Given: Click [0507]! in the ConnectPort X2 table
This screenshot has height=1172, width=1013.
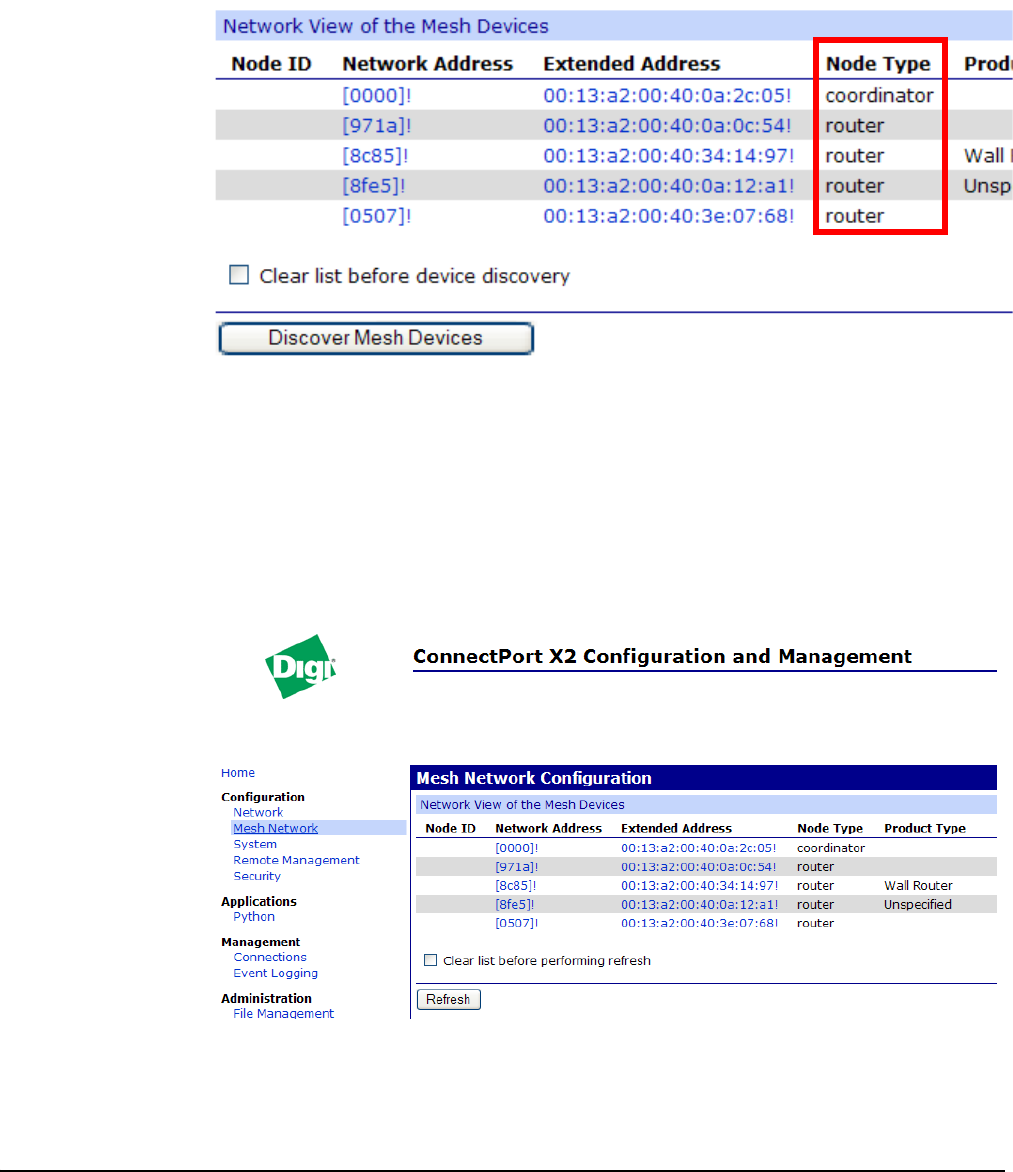Looking at the screenshot, I should 517,923.
